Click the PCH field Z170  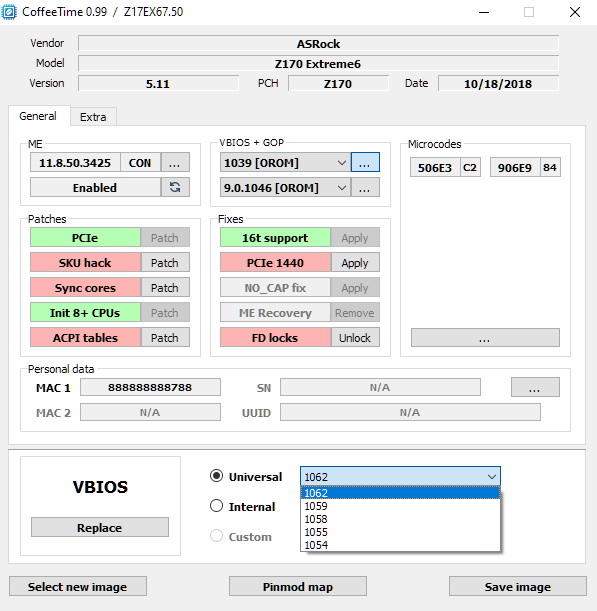(338, 83)
